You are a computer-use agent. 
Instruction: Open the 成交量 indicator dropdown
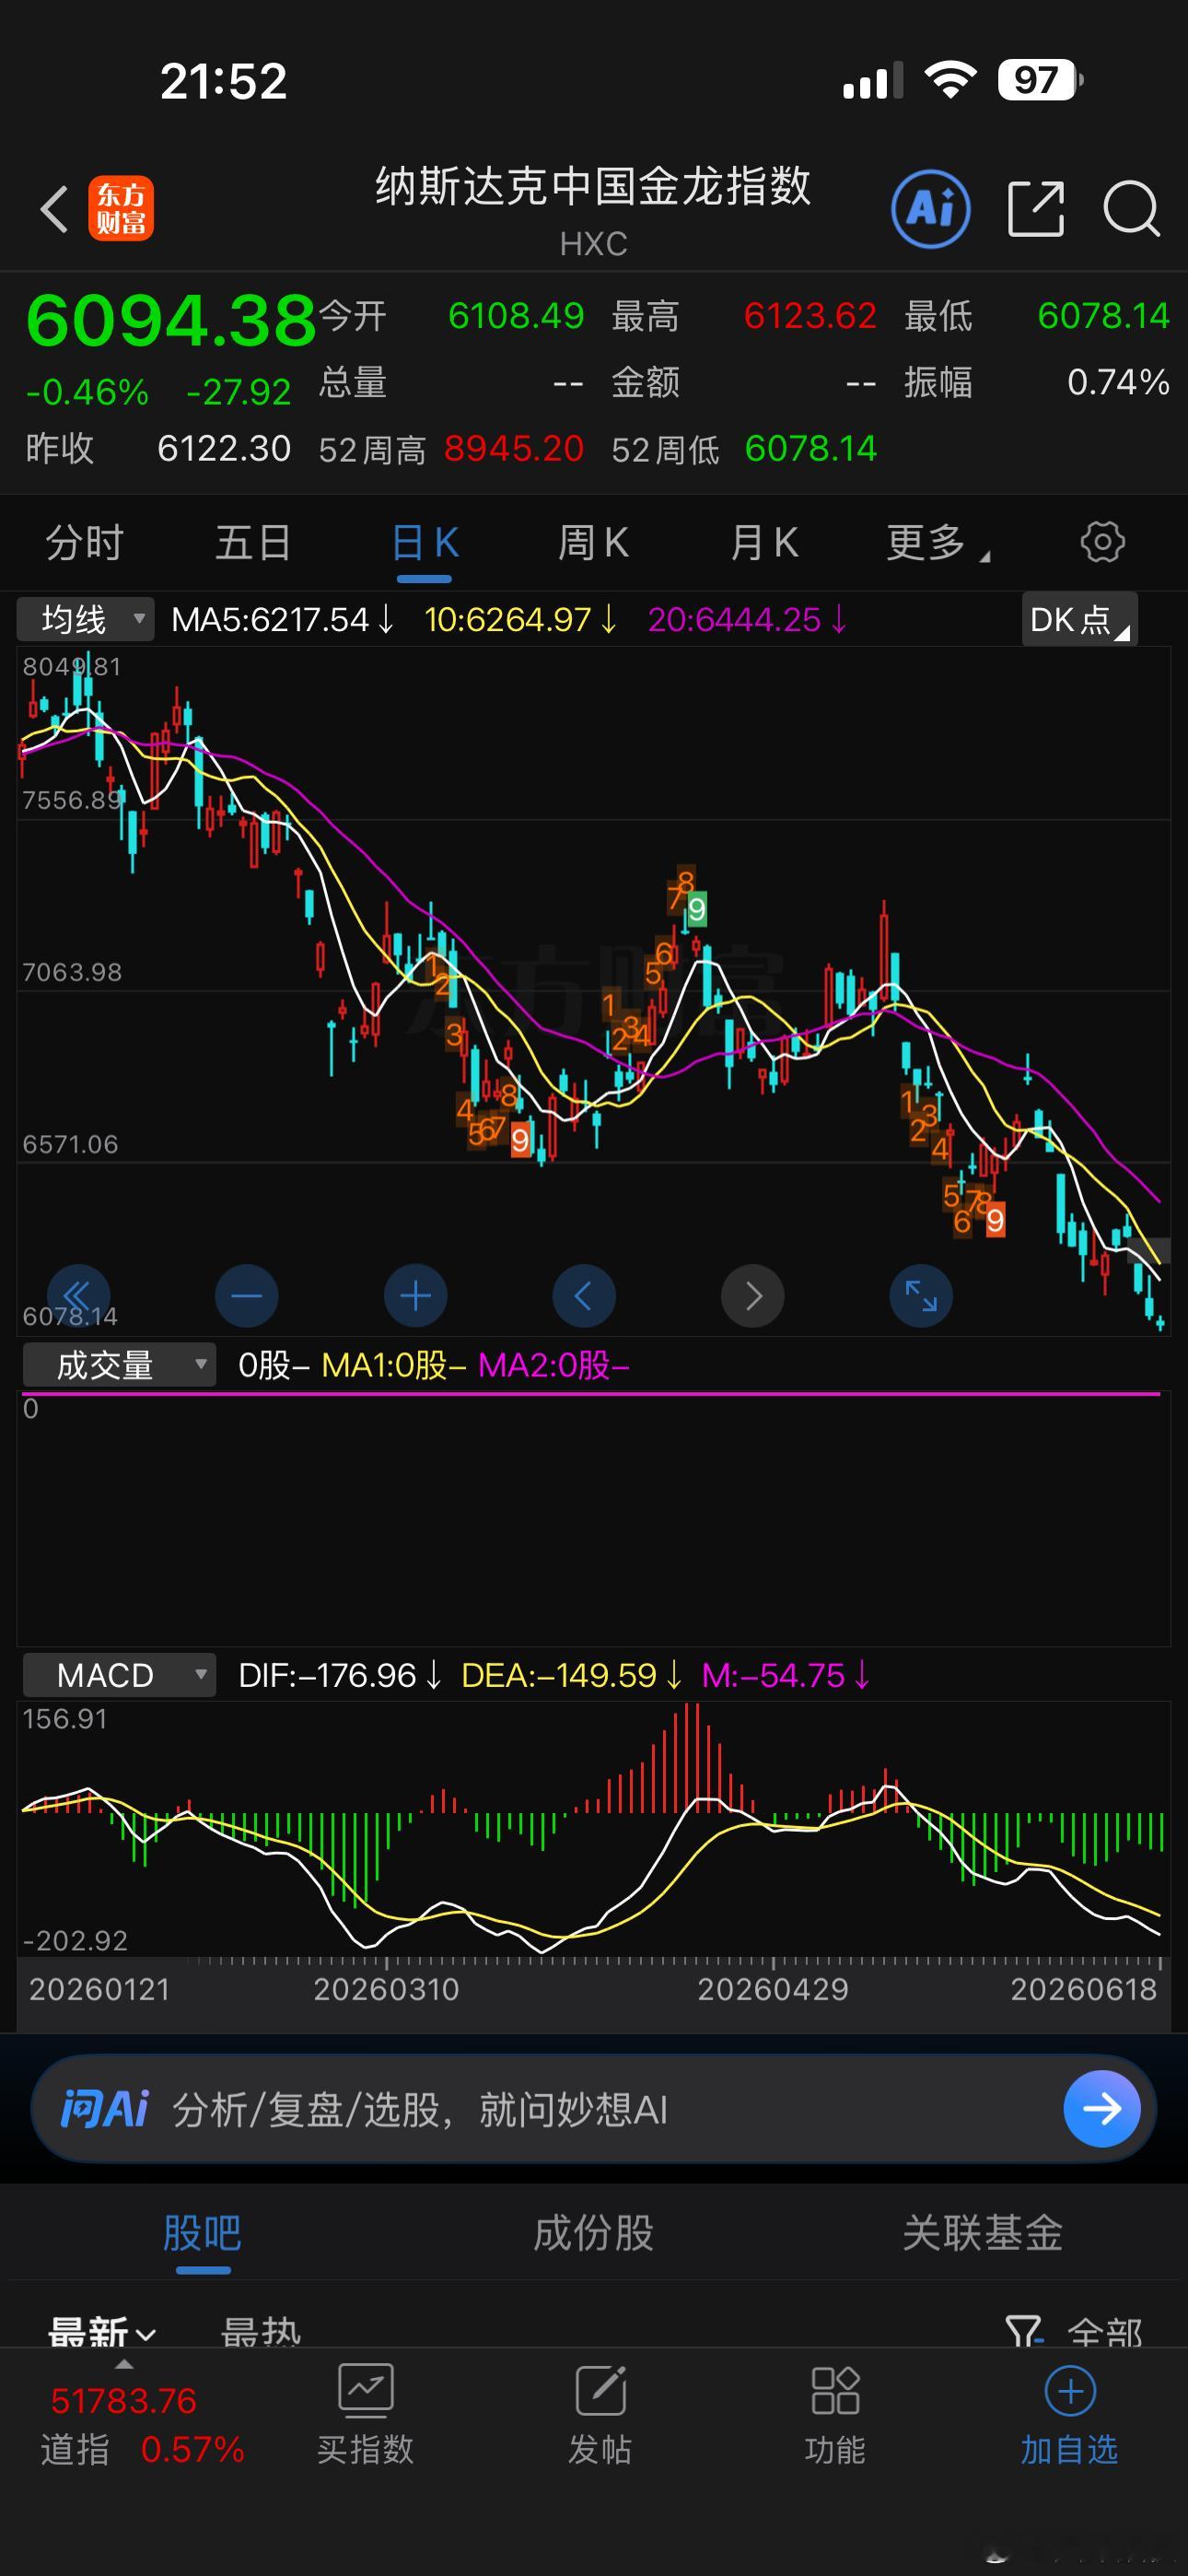pyautogui.click(x=119, y=1364)
